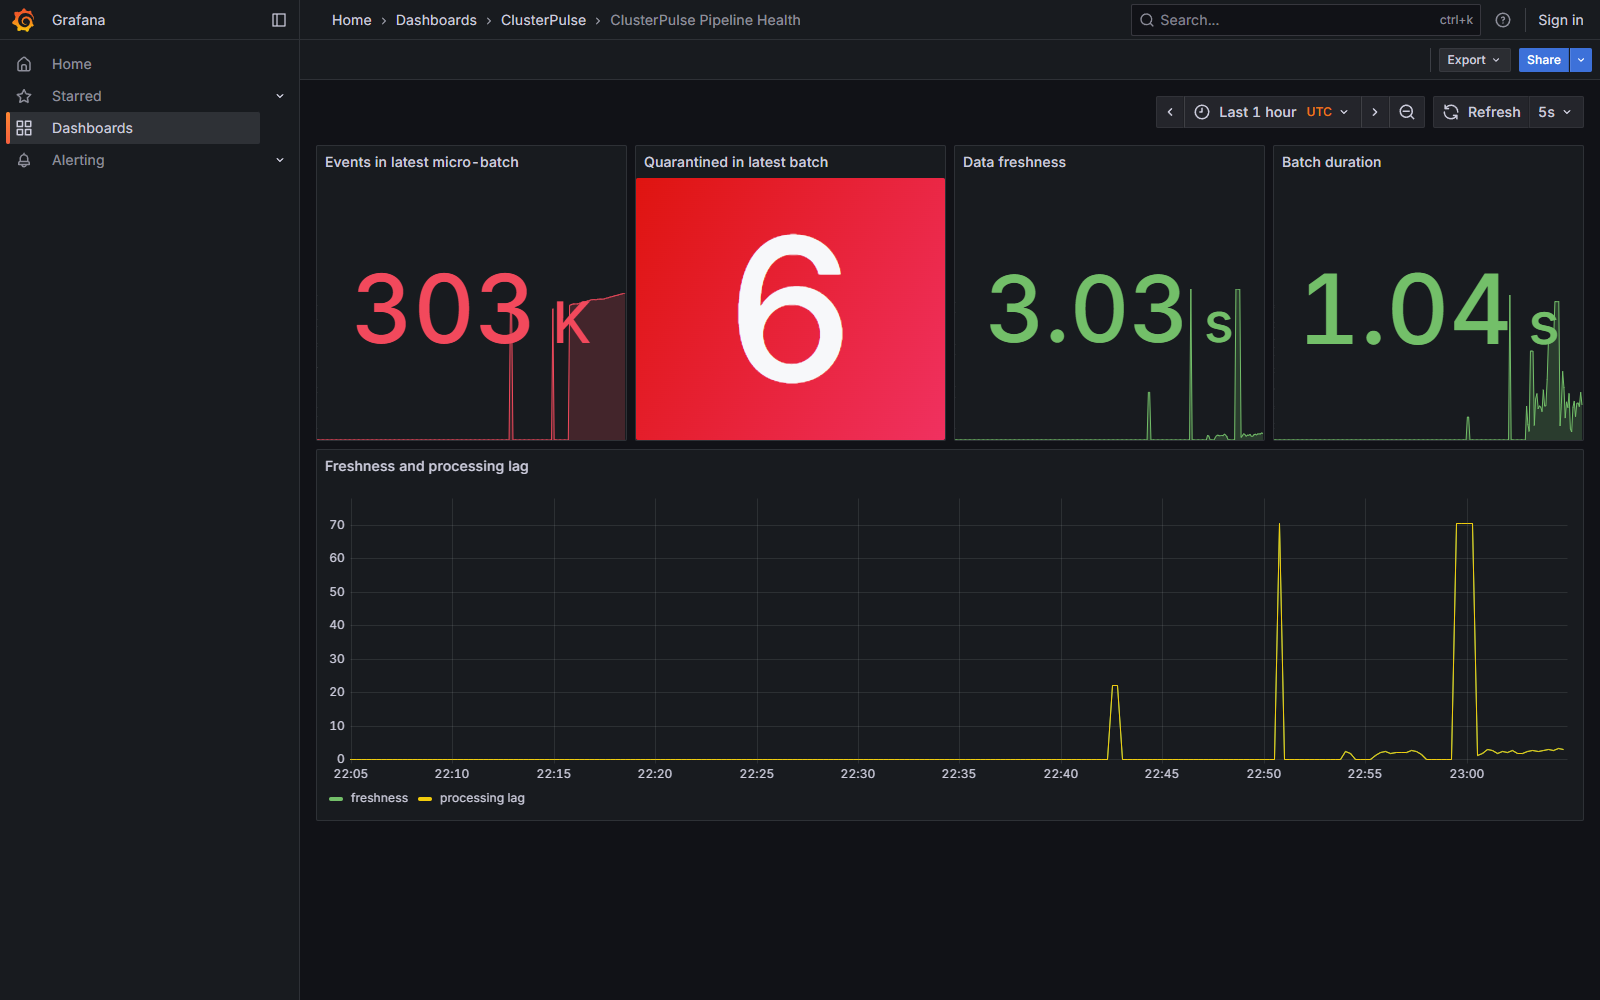Toggle processing lag series in legend
Screen dimensions: 1600x1000
click(x=482, y=798)
